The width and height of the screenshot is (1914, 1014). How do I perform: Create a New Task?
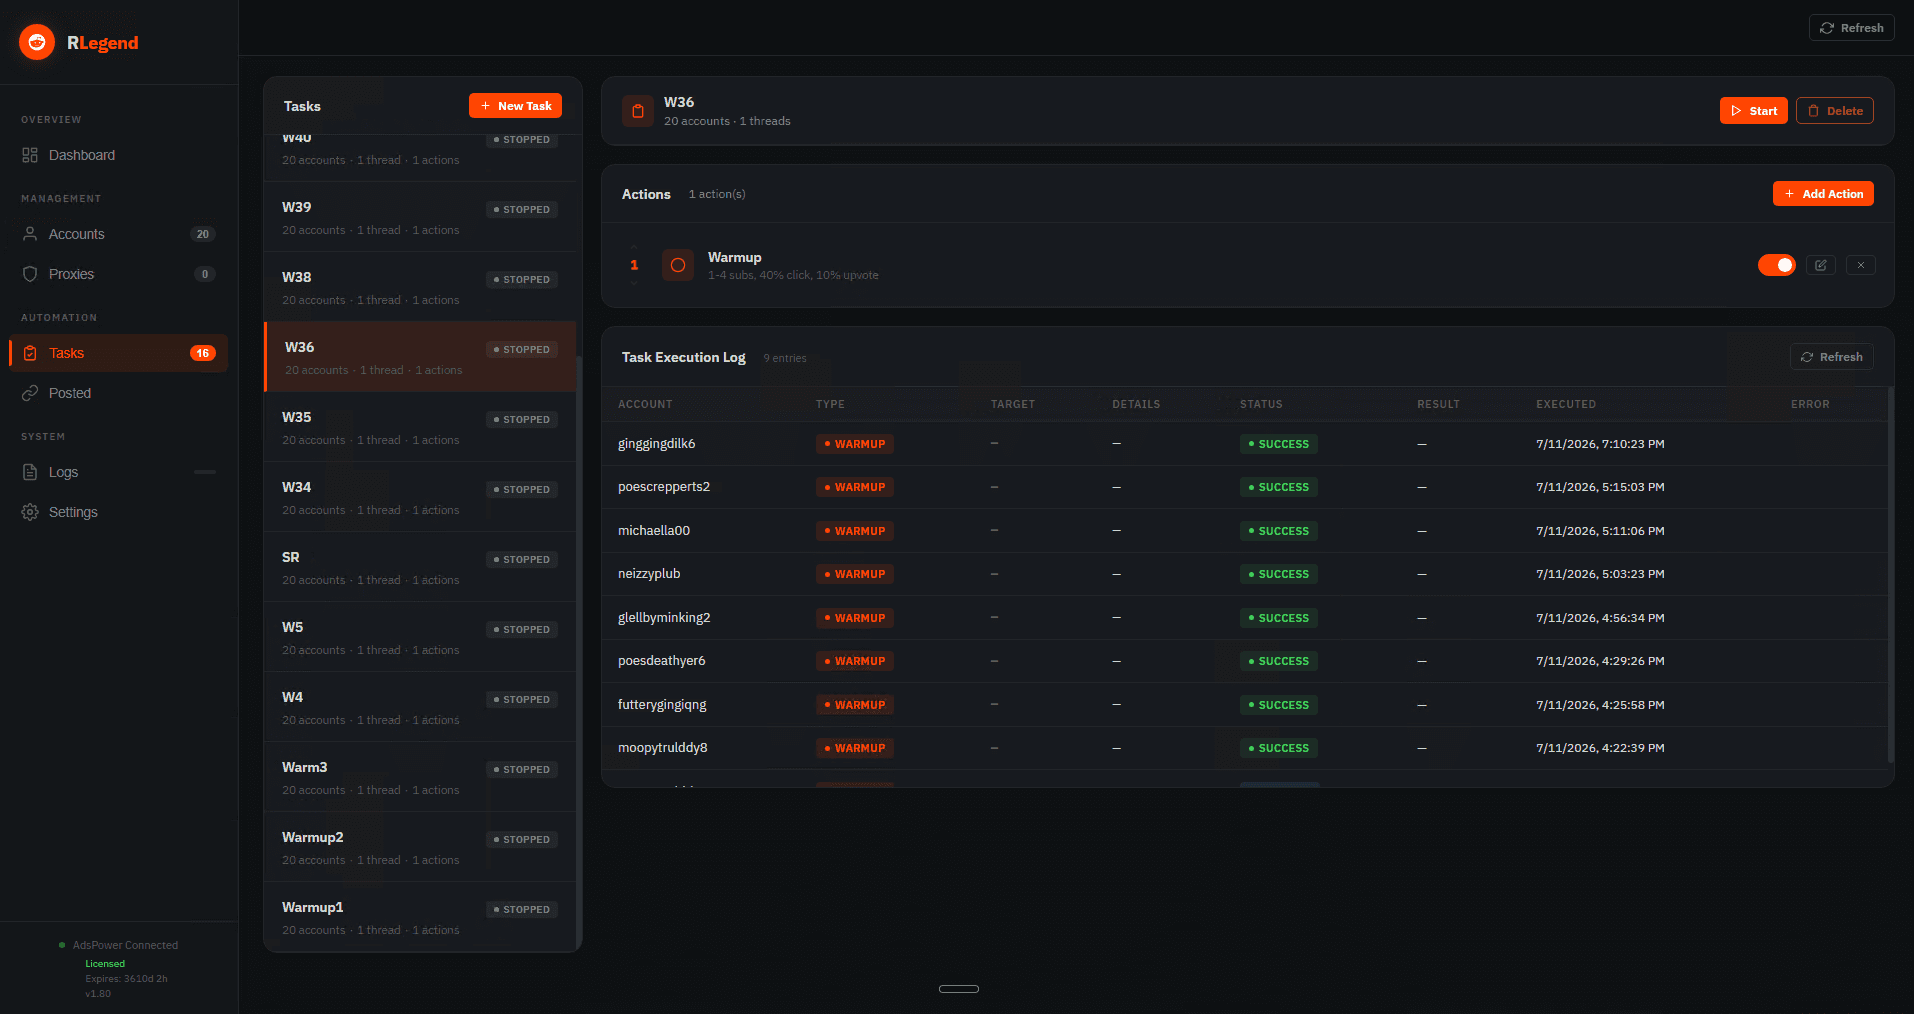(515, 106)
